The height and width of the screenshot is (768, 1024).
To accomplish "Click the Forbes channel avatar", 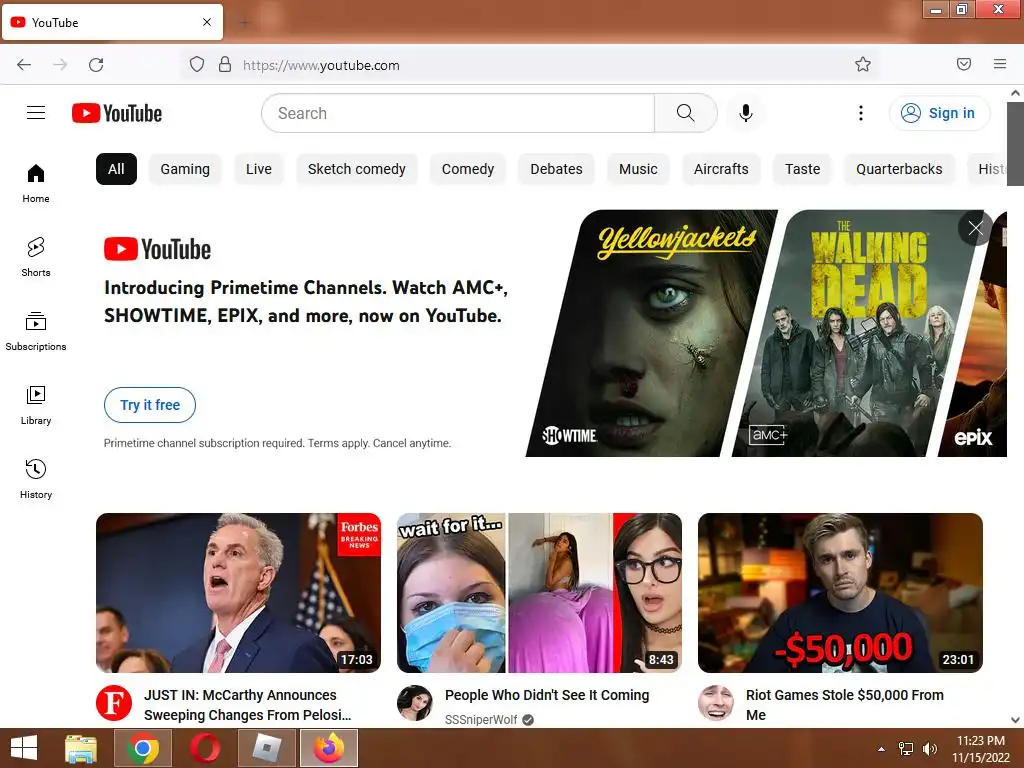I will tap(114, 703).
